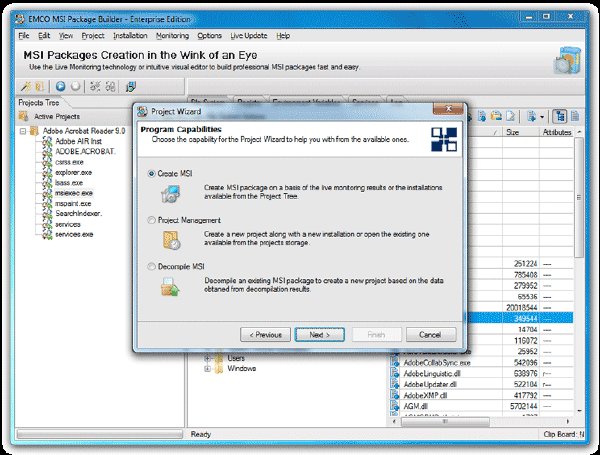The image size is (600, 455).
Task: Click the Adobe Acrobat Reader 9.0 project icon
Action: pos(34,131)
